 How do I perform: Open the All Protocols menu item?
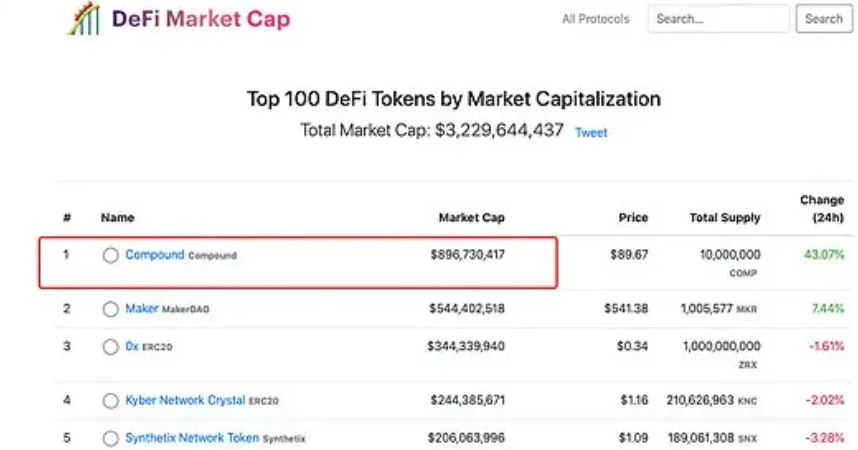click(595, 19)
